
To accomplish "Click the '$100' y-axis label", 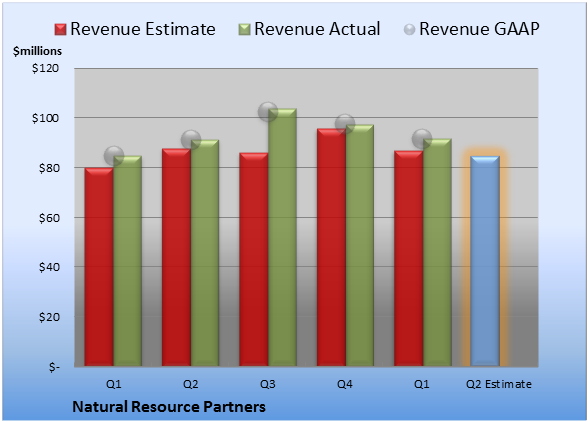I will 45,118.
